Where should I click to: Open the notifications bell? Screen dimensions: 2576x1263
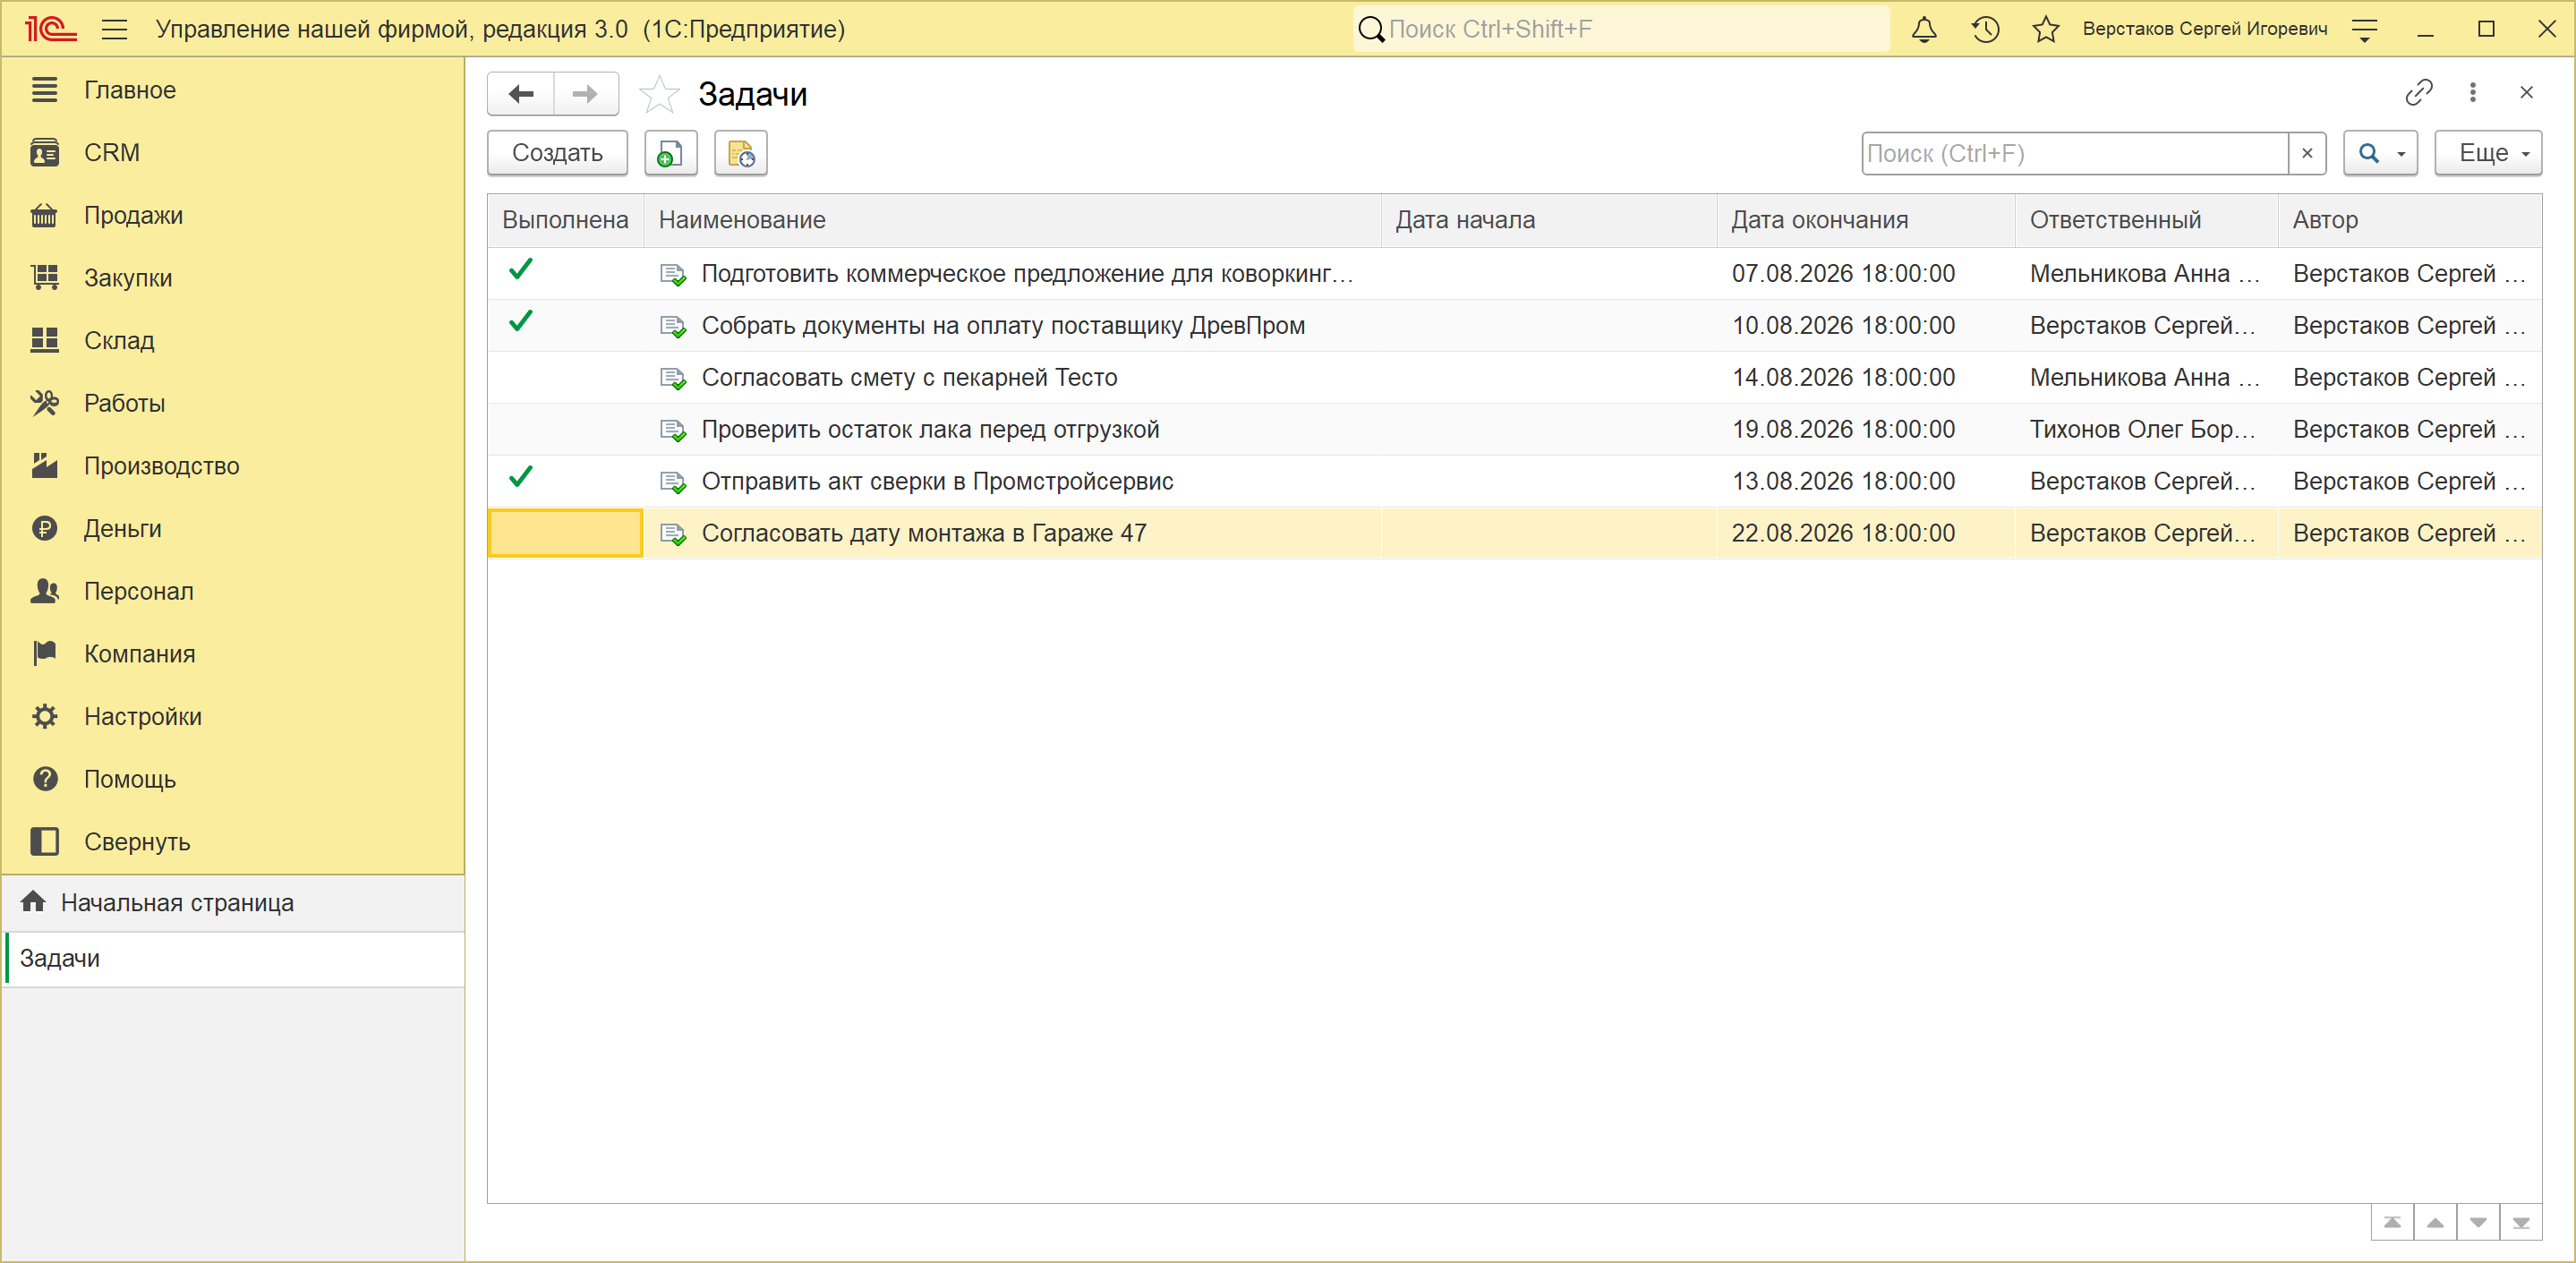tap(1924, 29)
